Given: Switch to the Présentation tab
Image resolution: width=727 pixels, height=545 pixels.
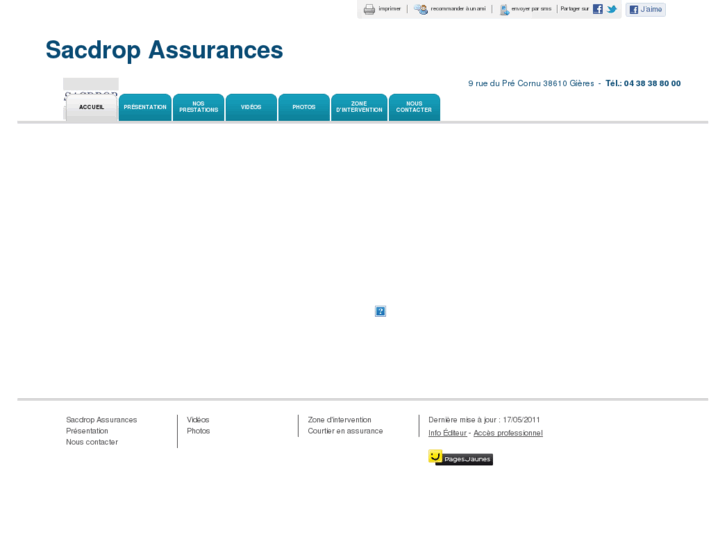Looking at the screenshot, I should [145, 107].
